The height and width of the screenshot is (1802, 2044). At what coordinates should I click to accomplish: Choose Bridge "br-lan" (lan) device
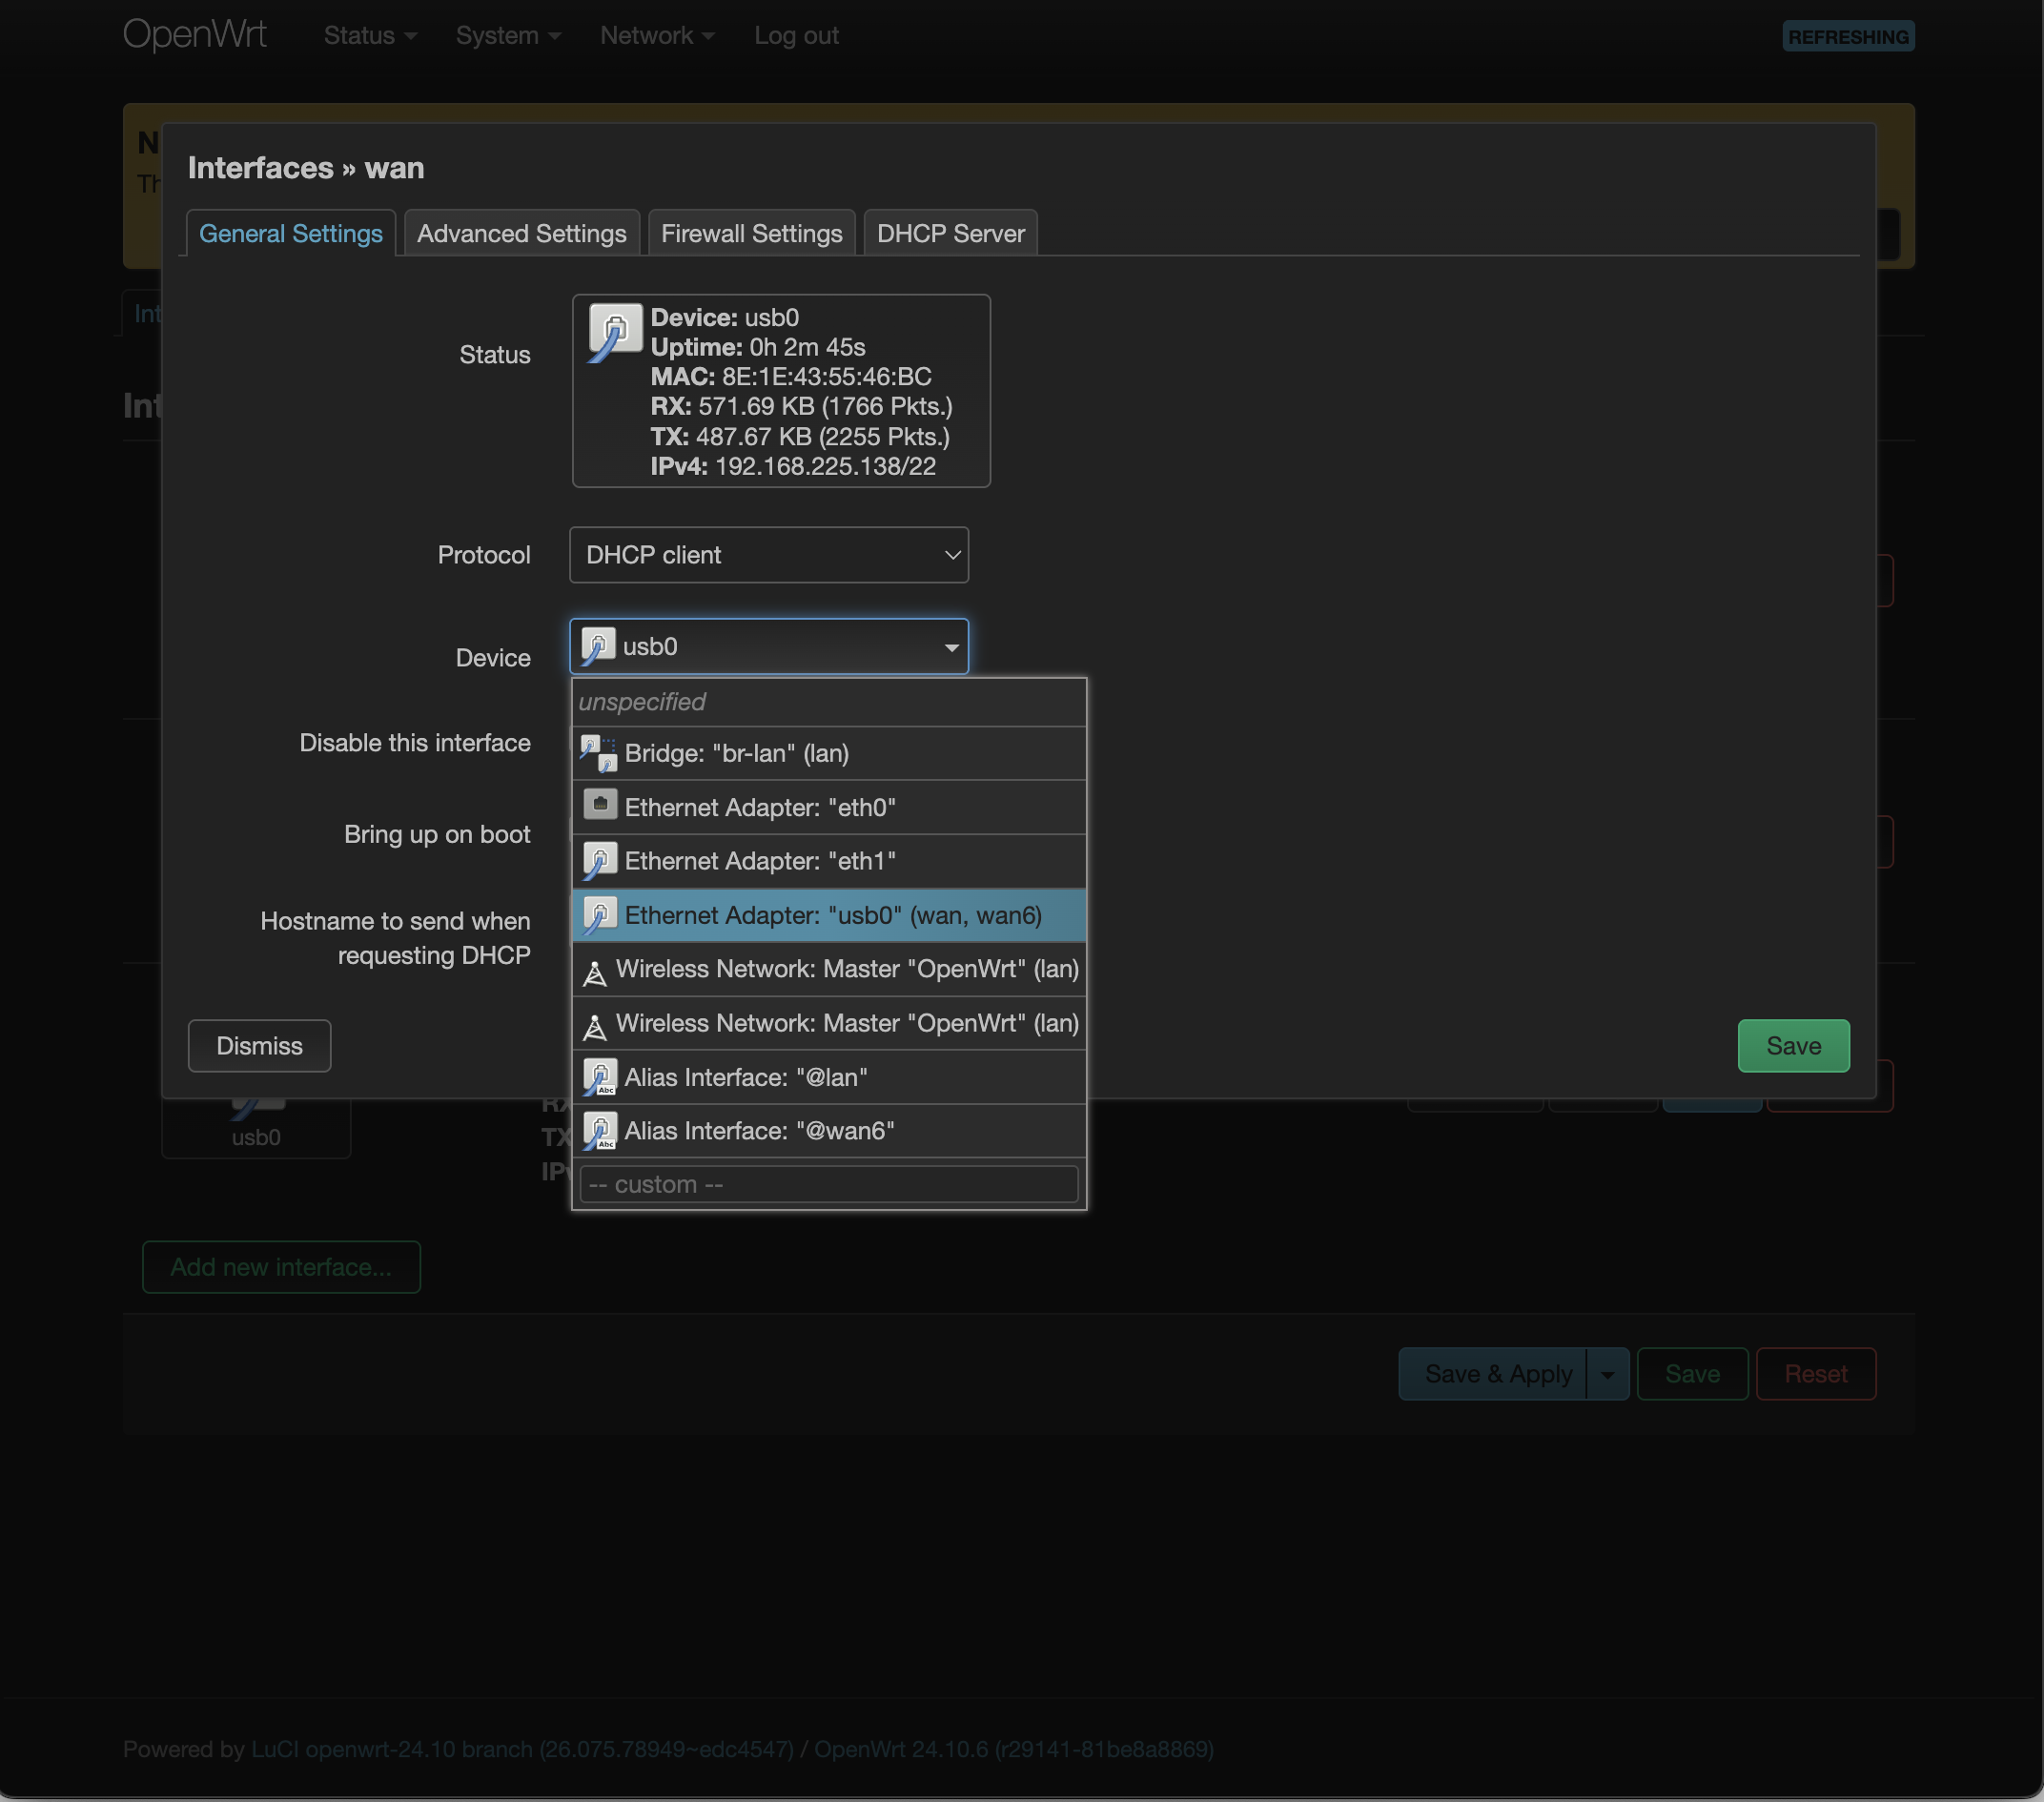pos(829,753)
